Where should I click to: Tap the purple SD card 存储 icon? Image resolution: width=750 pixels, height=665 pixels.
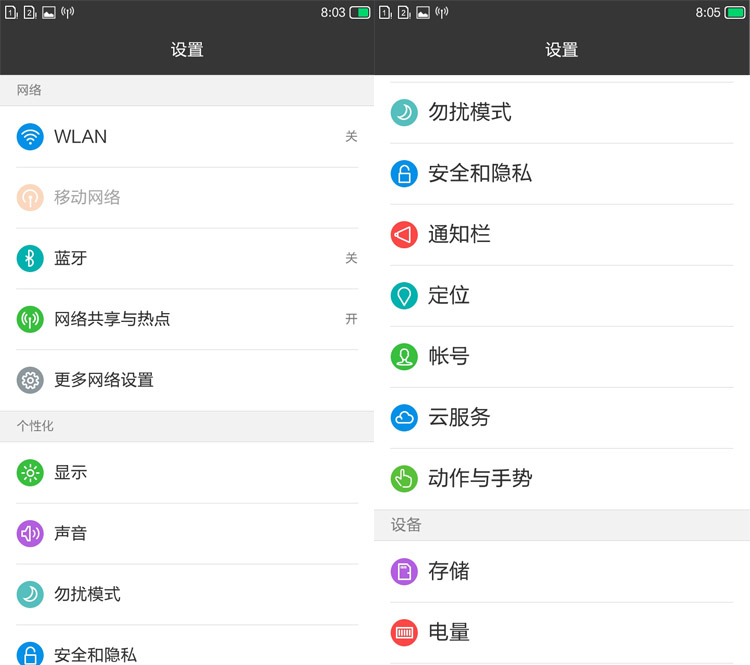(x=404, y=572)
